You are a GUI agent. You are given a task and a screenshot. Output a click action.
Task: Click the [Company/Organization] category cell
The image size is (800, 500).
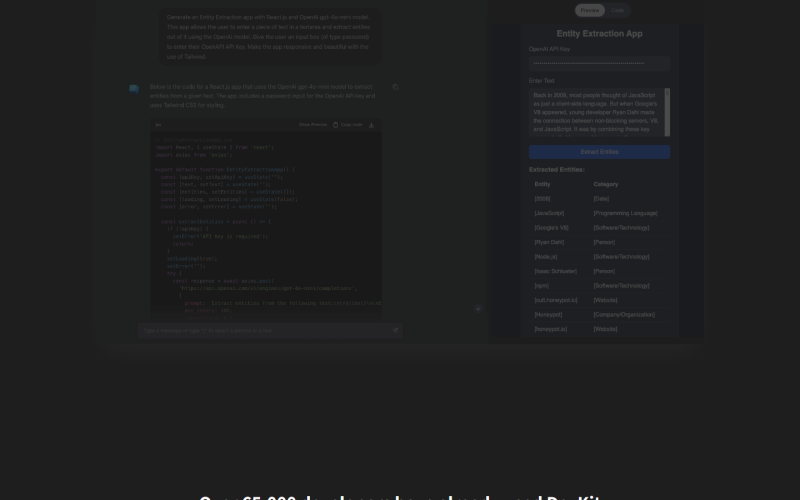click(x=624, y=315)
